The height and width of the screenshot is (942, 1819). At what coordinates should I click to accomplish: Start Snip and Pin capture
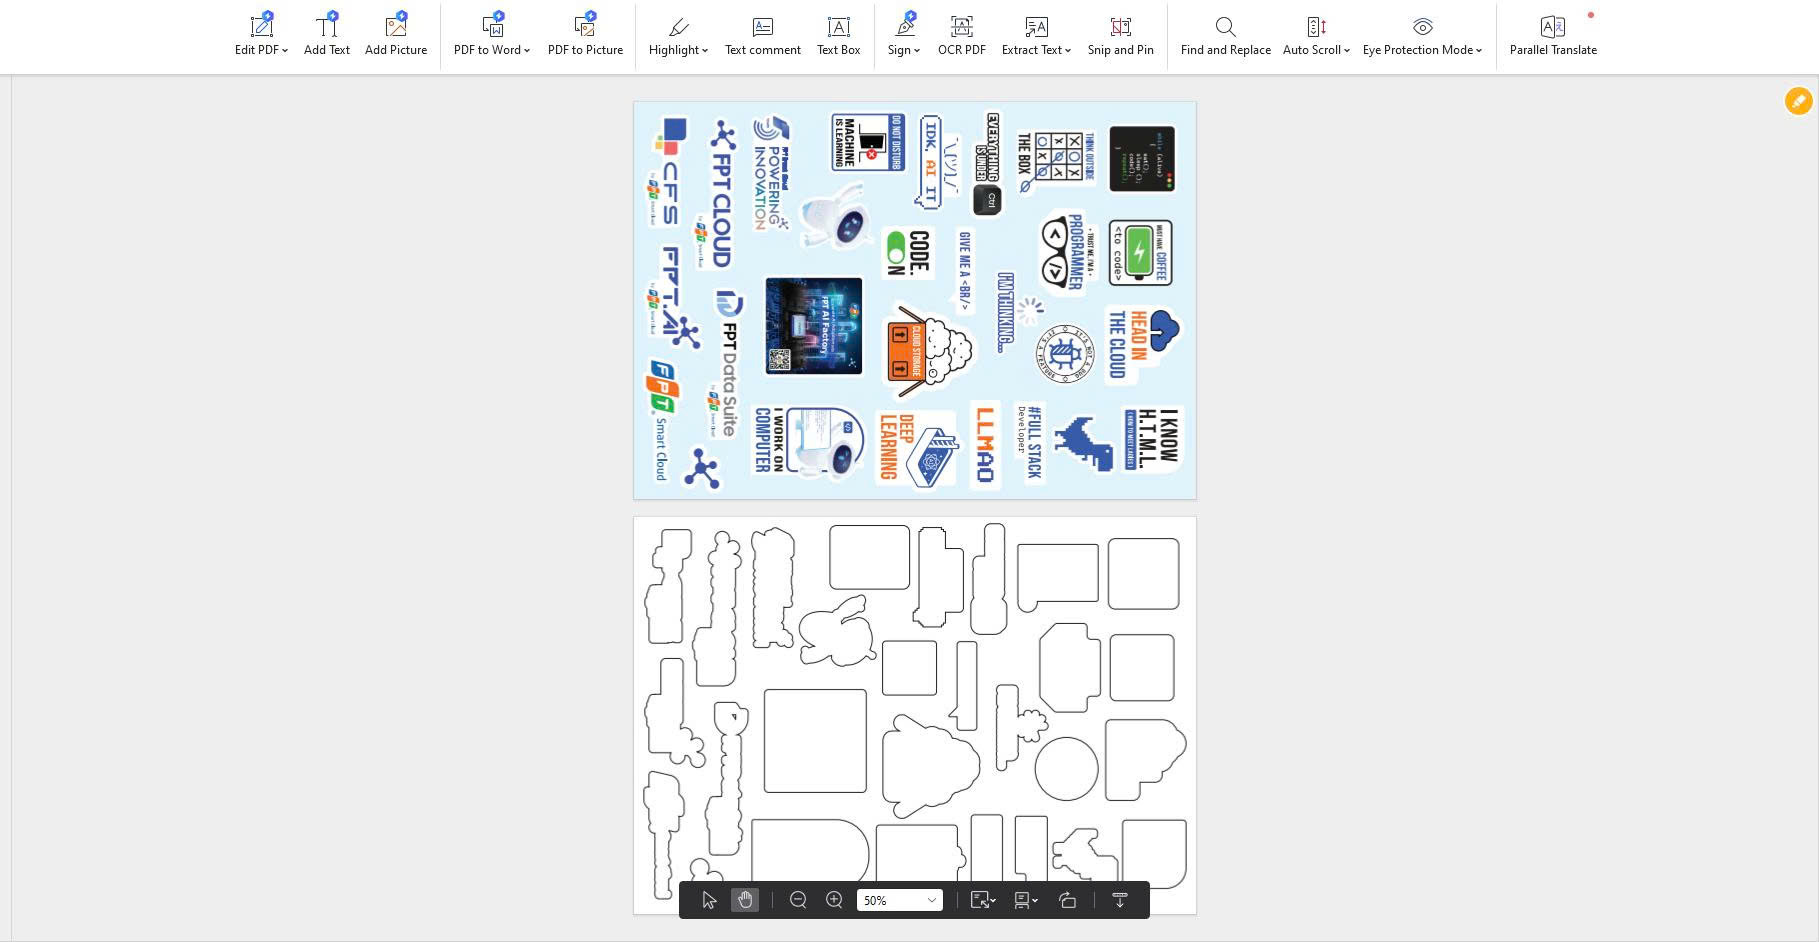point(1120,35)
